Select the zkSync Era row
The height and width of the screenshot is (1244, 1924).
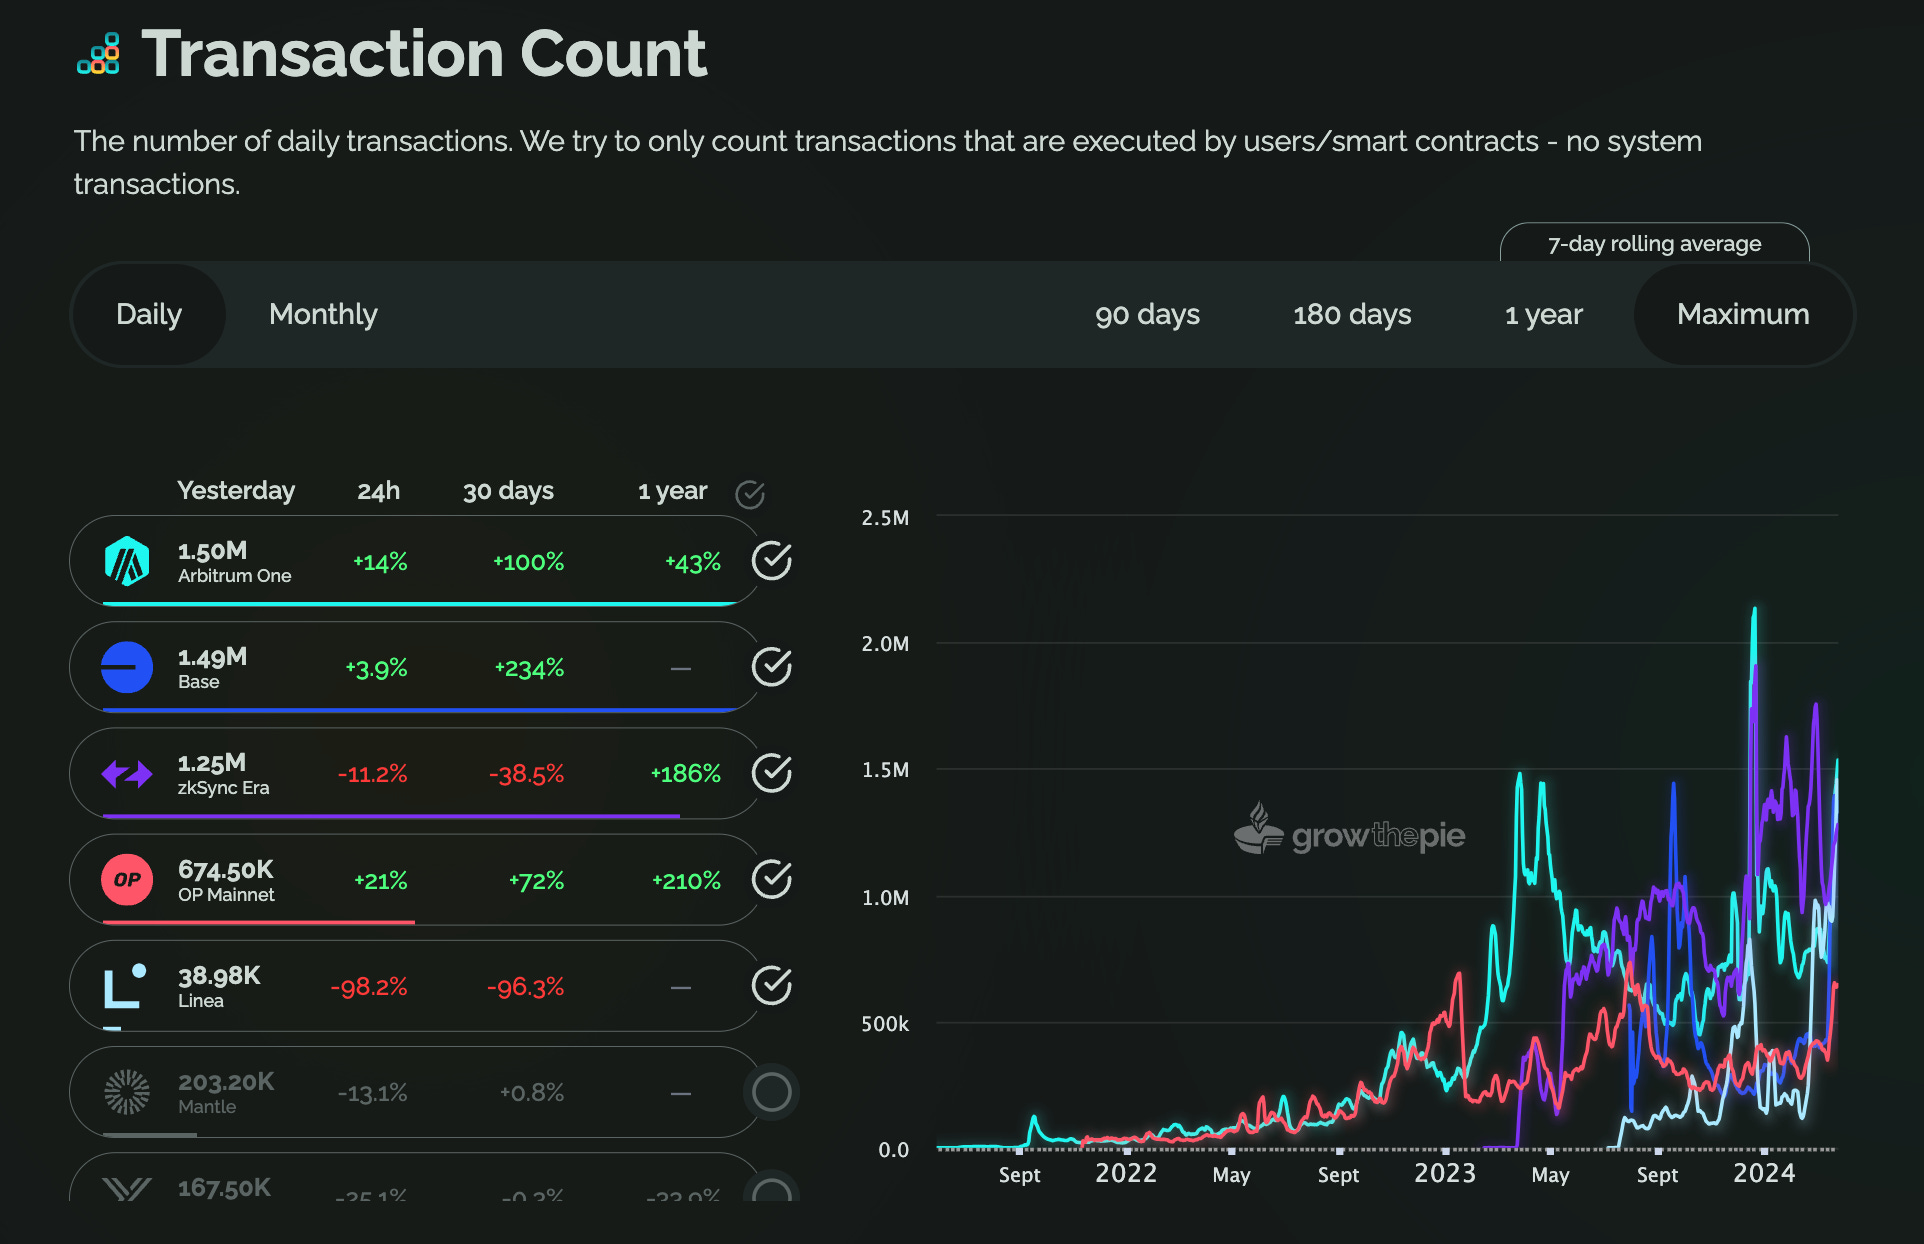pyautogui.click(x=415, y=773)
